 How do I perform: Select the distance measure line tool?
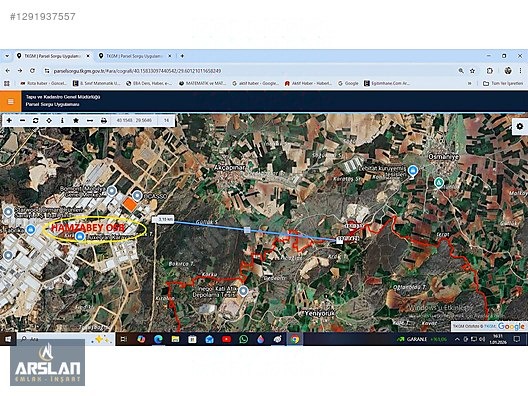(90, 121)
